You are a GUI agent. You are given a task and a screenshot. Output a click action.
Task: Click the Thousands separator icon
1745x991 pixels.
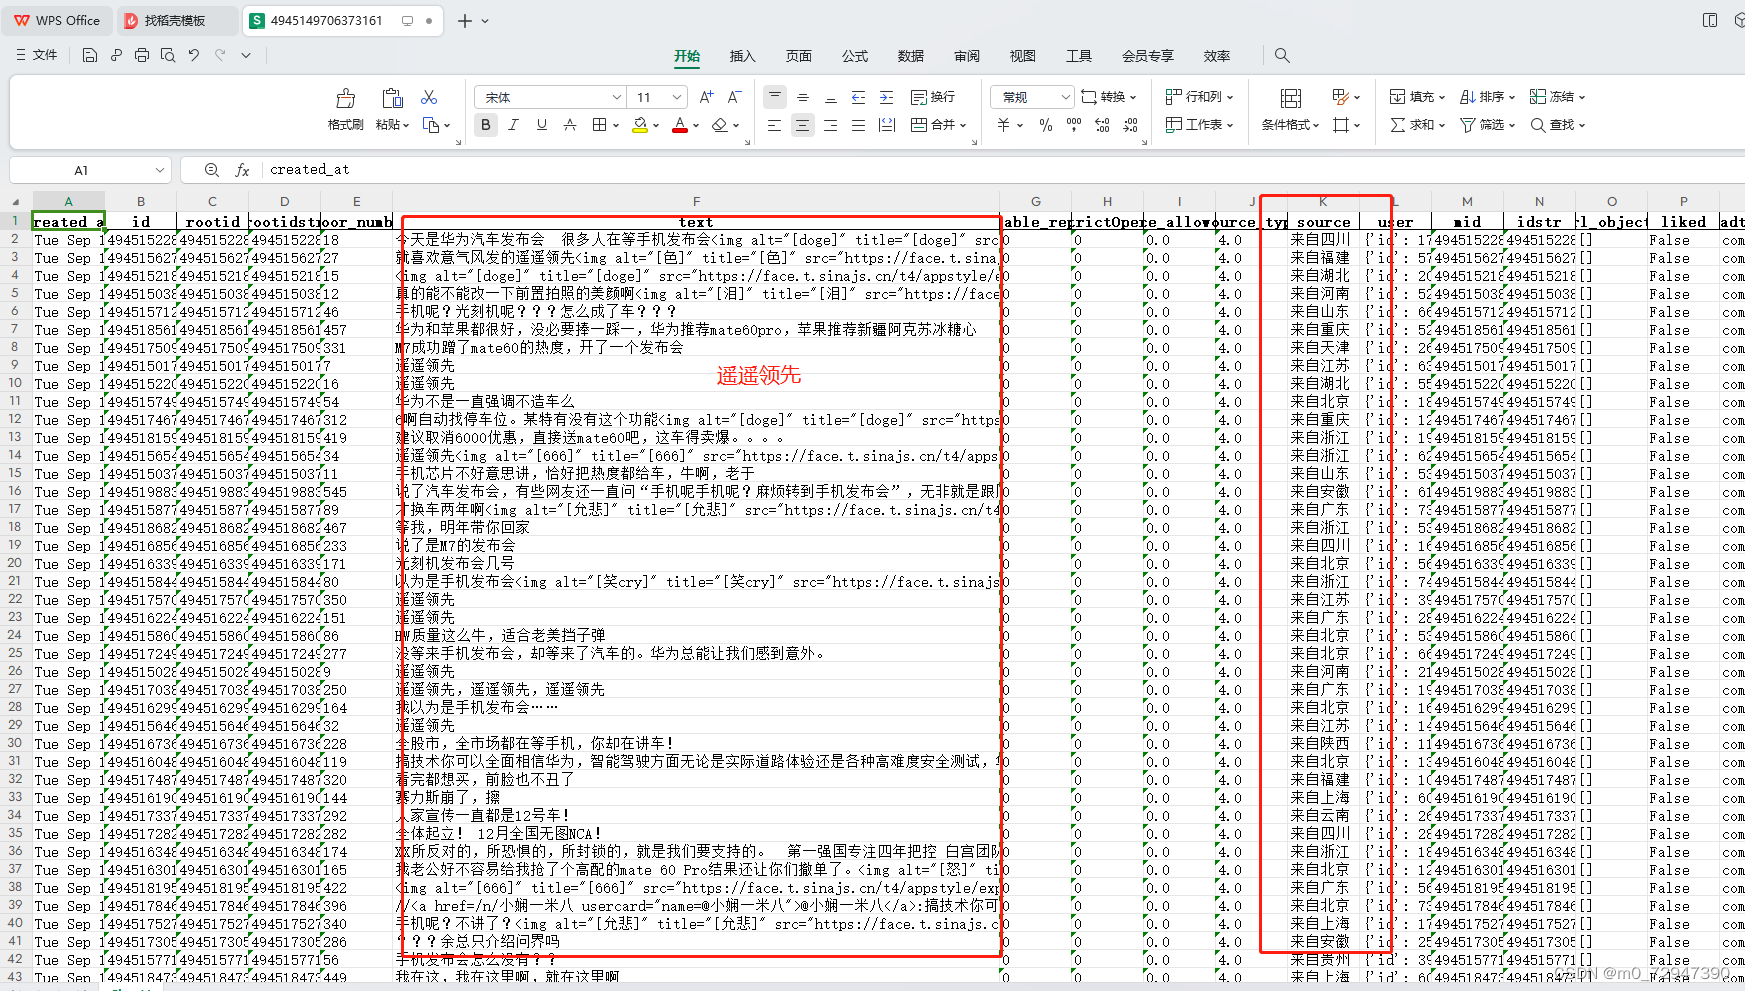(x=1074, y=125)
